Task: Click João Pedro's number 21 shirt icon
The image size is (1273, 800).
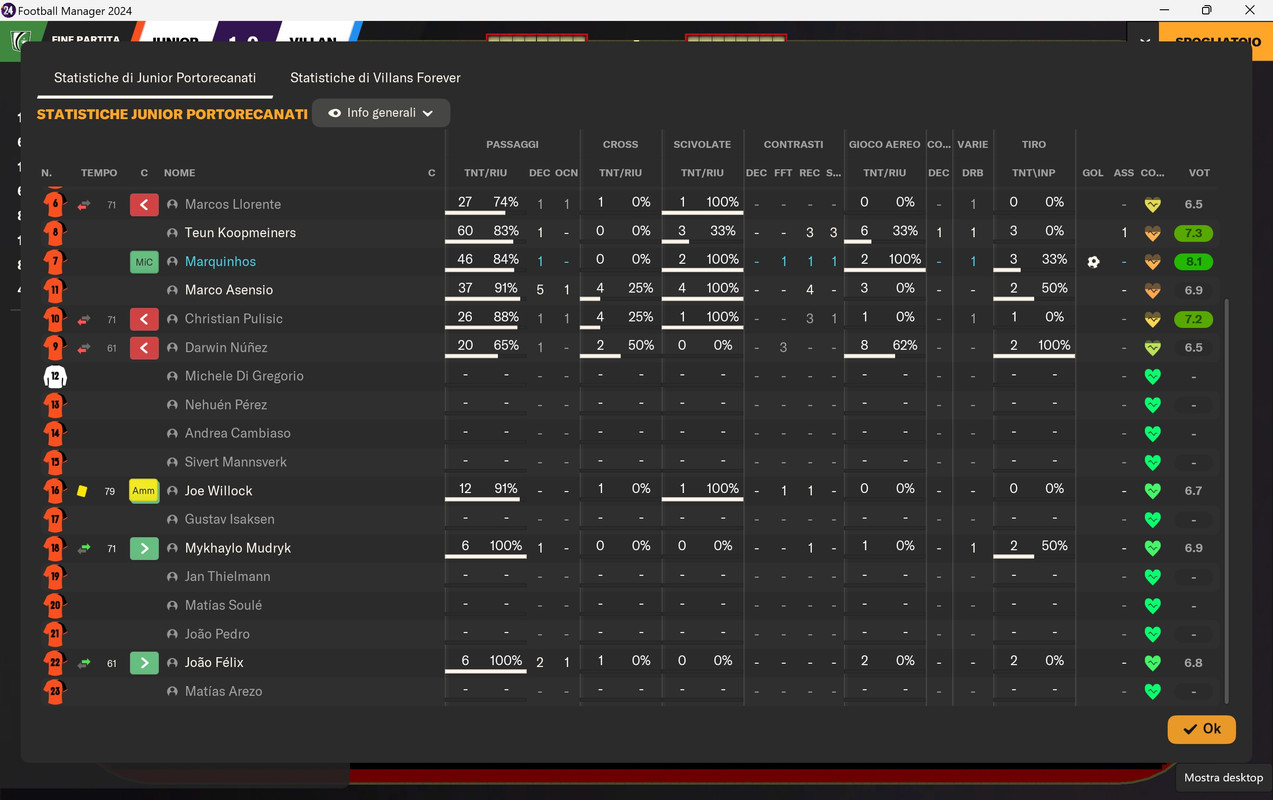Action: point(54,634)
